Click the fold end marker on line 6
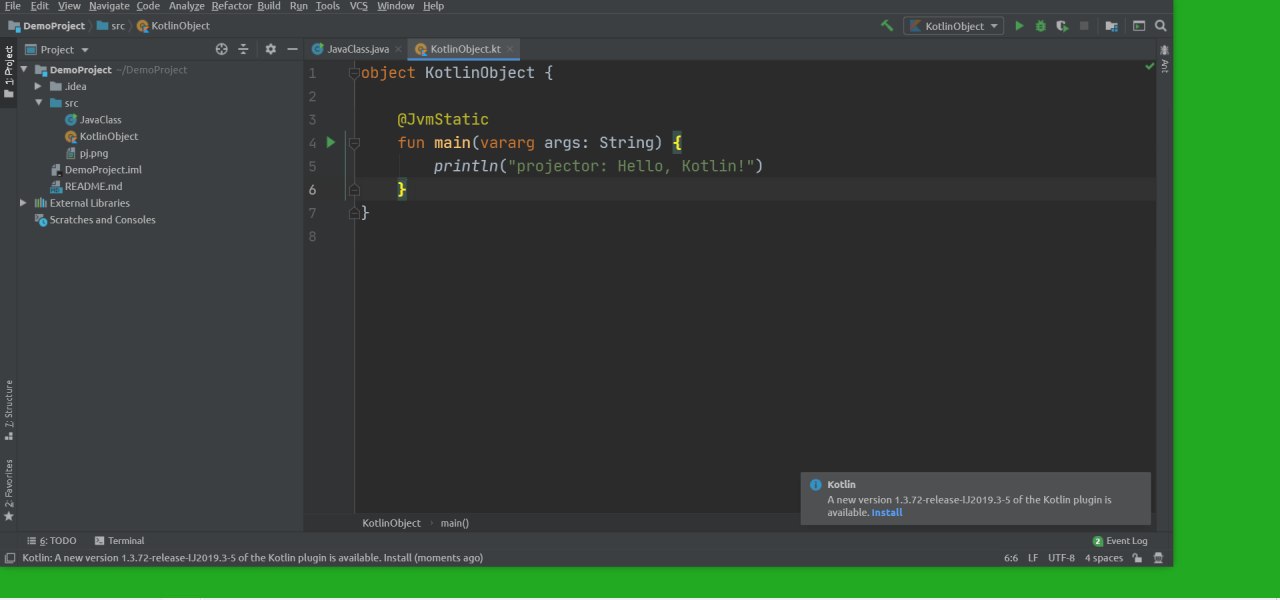Image resolution: width=1280 pixels, height=600 pixels. (x=354, y=190)
